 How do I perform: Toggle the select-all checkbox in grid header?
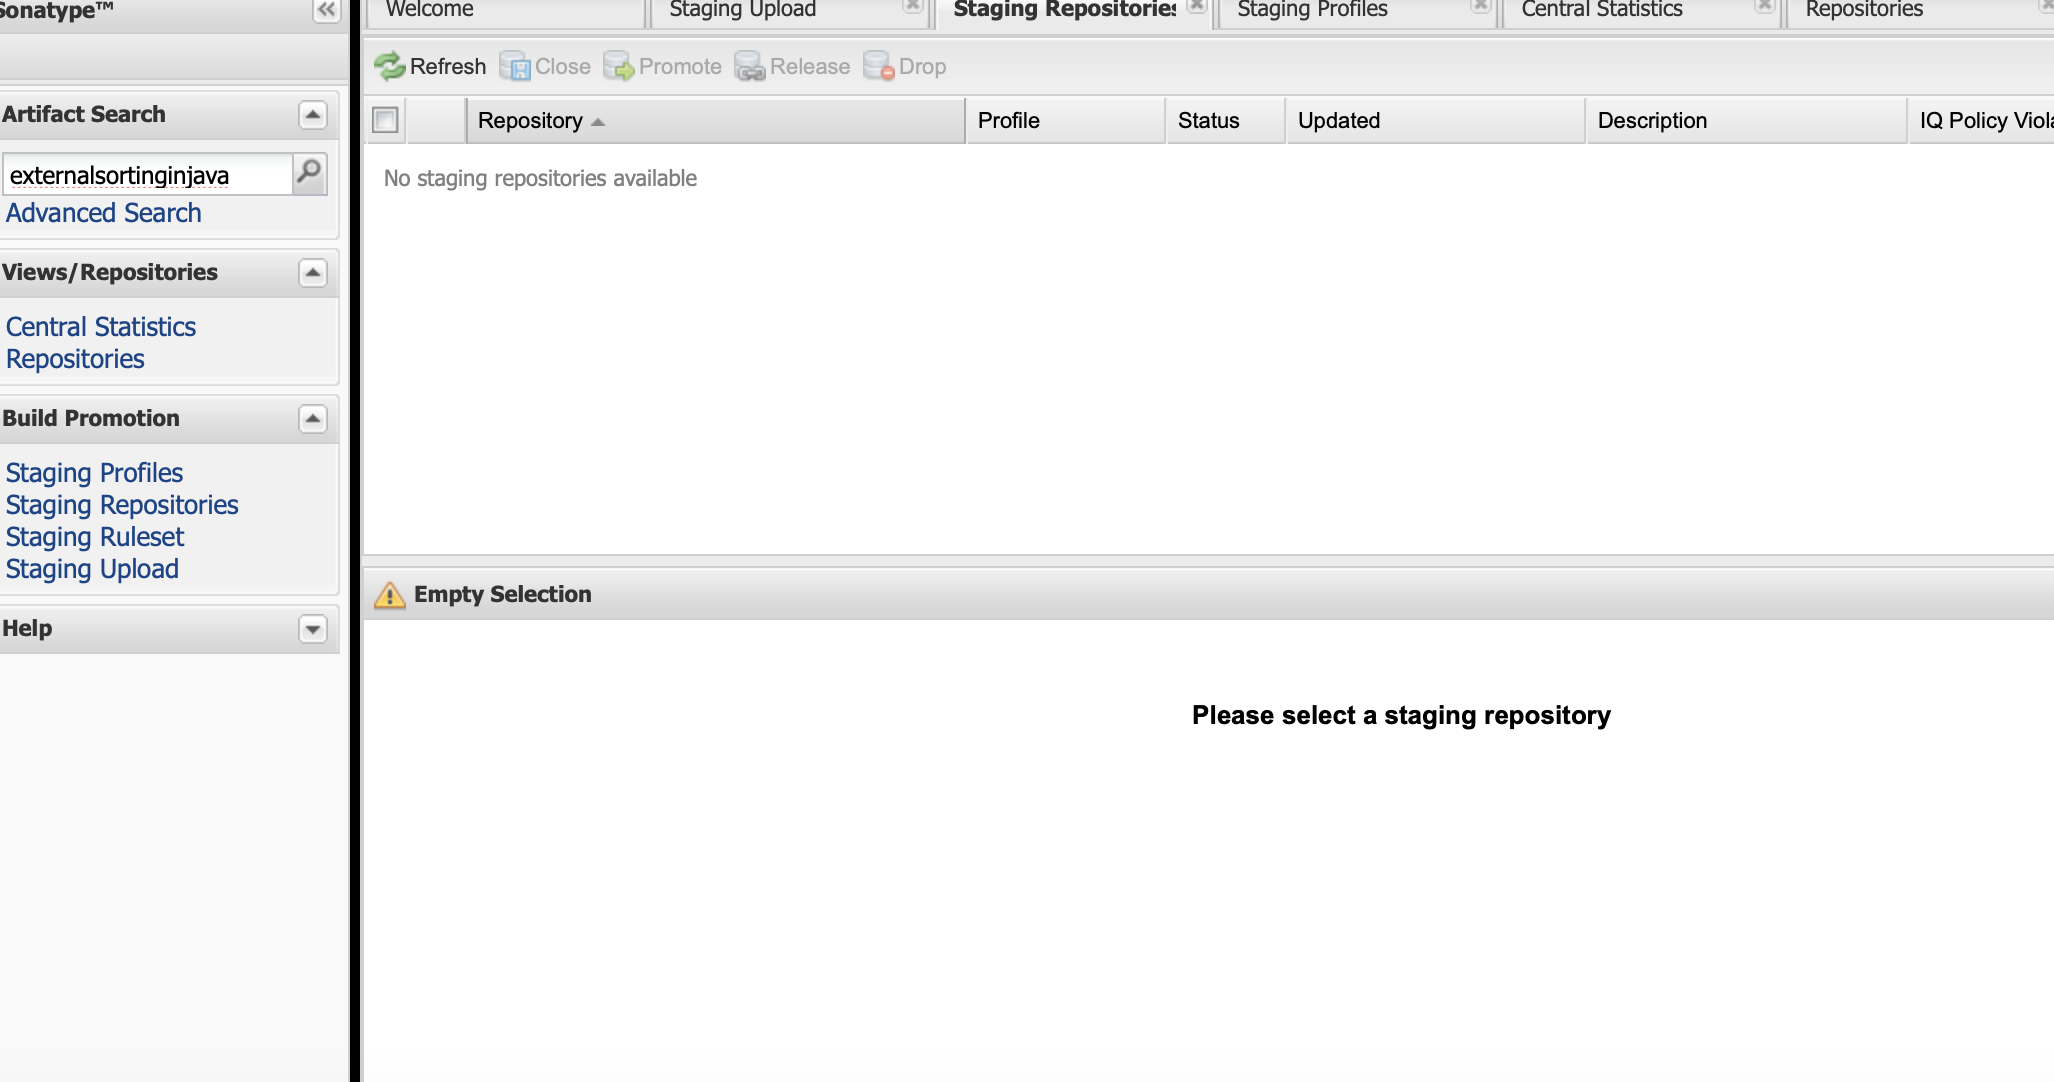385,120
